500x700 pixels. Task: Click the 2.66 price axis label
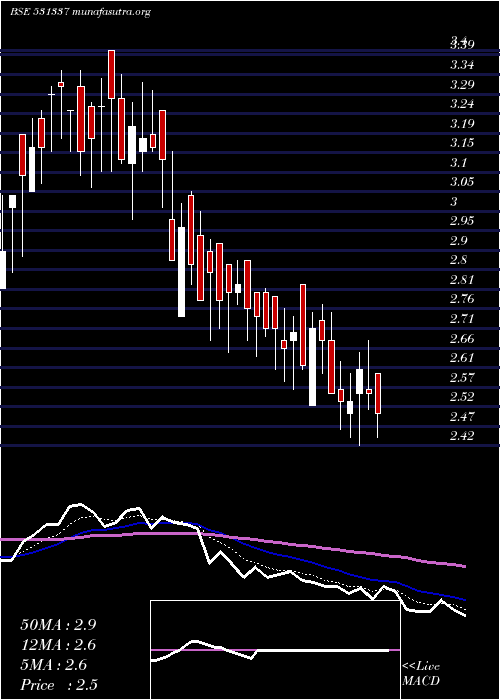click(x=462, y=339)
